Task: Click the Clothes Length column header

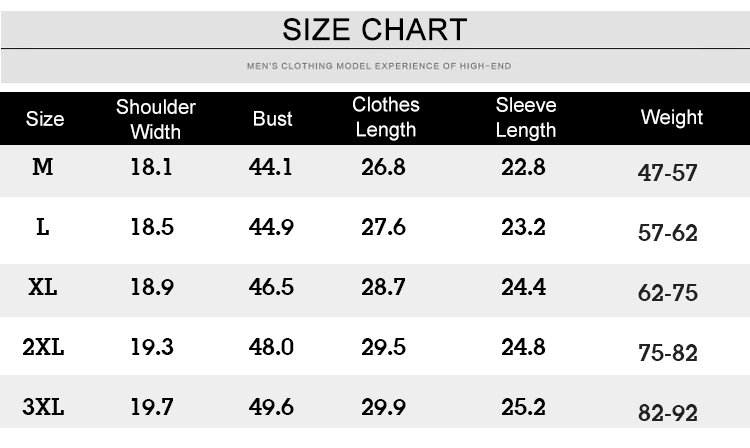Action: coord(386,117)
